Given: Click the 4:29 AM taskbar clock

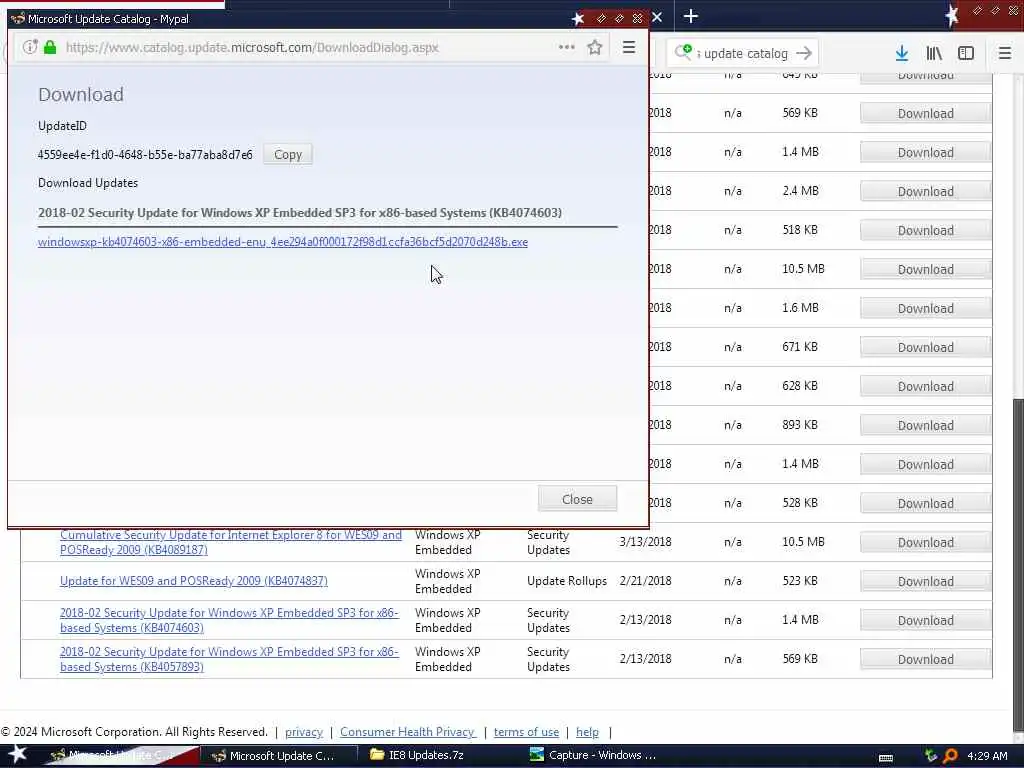Looking at the screenshot, I should coord(987,756).
